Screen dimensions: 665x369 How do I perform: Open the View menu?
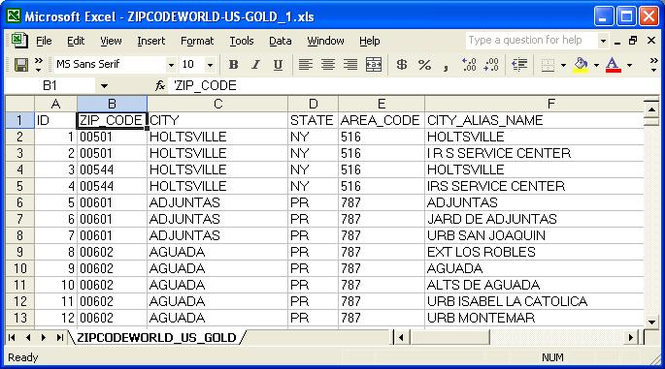[x=111, y=41]
